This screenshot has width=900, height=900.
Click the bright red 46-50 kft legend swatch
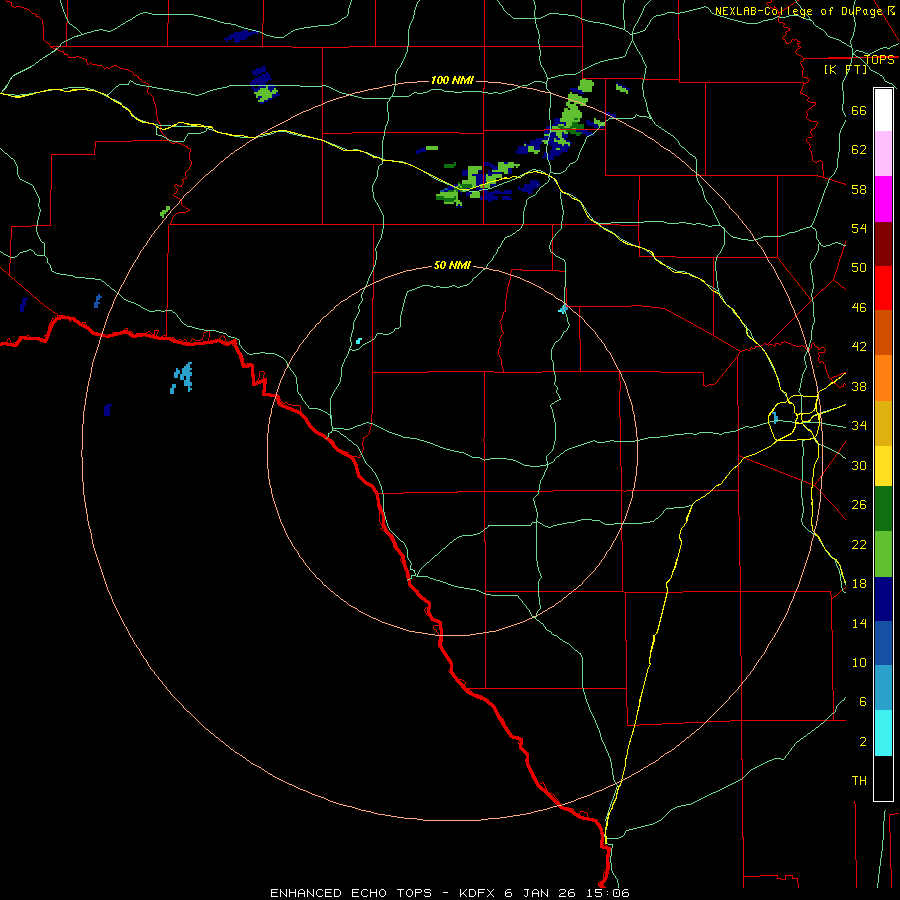click(883, 288)
